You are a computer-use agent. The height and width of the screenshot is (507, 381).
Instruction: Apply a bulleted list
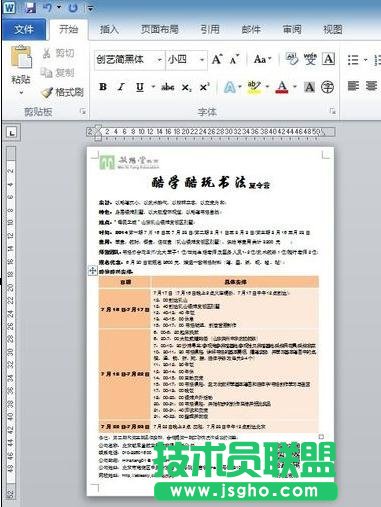point(353,60)
